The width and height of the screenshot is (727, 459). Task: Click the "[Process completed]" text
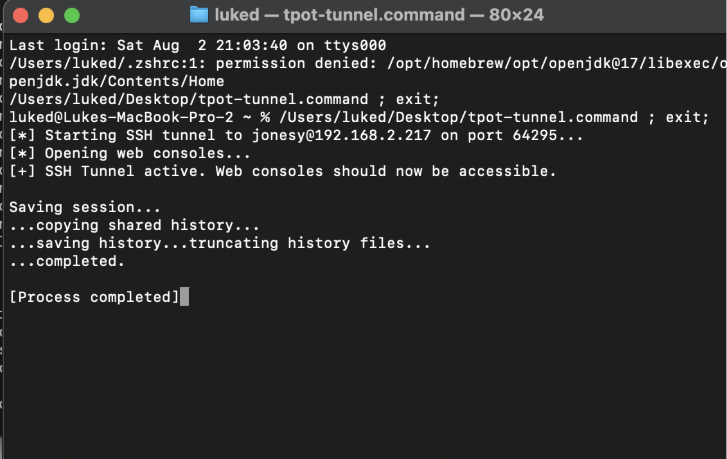point(93,297)
